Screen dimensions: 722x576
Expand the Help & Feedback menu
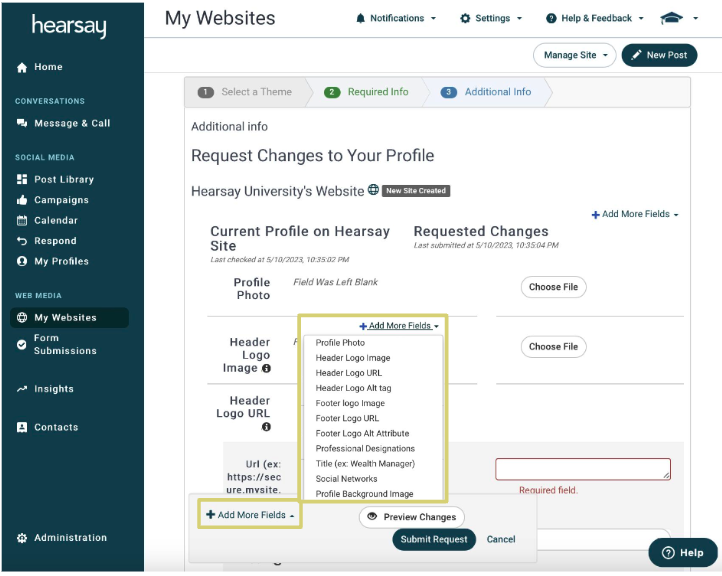[594, 18]
